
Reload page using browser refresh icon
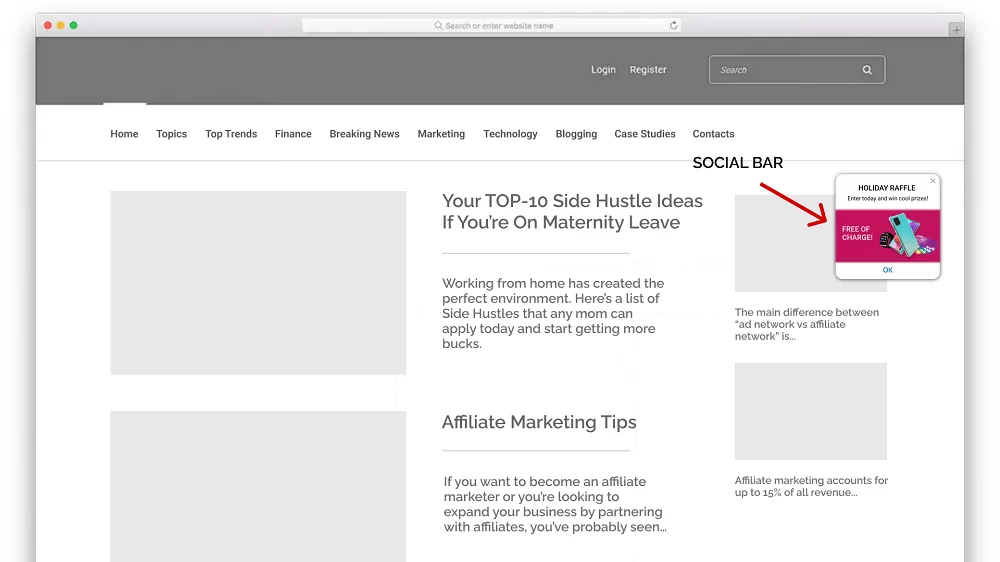(674, 26)
